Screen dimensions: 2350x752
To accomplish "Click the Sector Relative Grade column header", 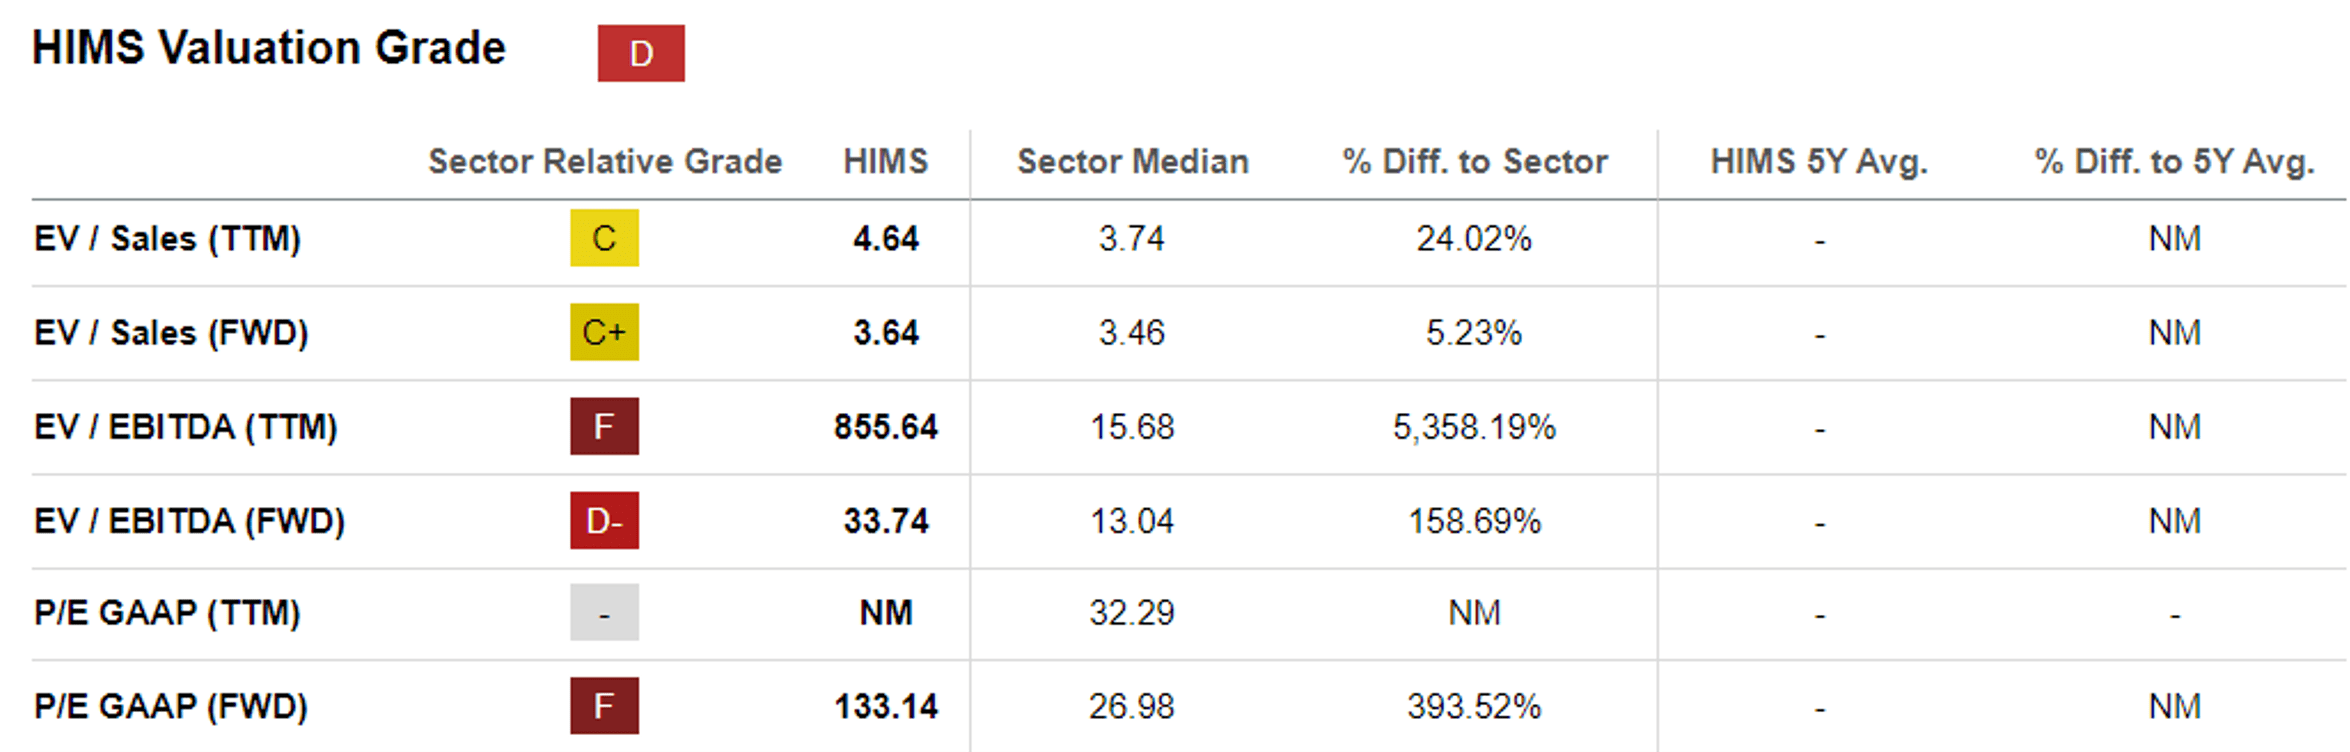I will (x=605, y=161).
